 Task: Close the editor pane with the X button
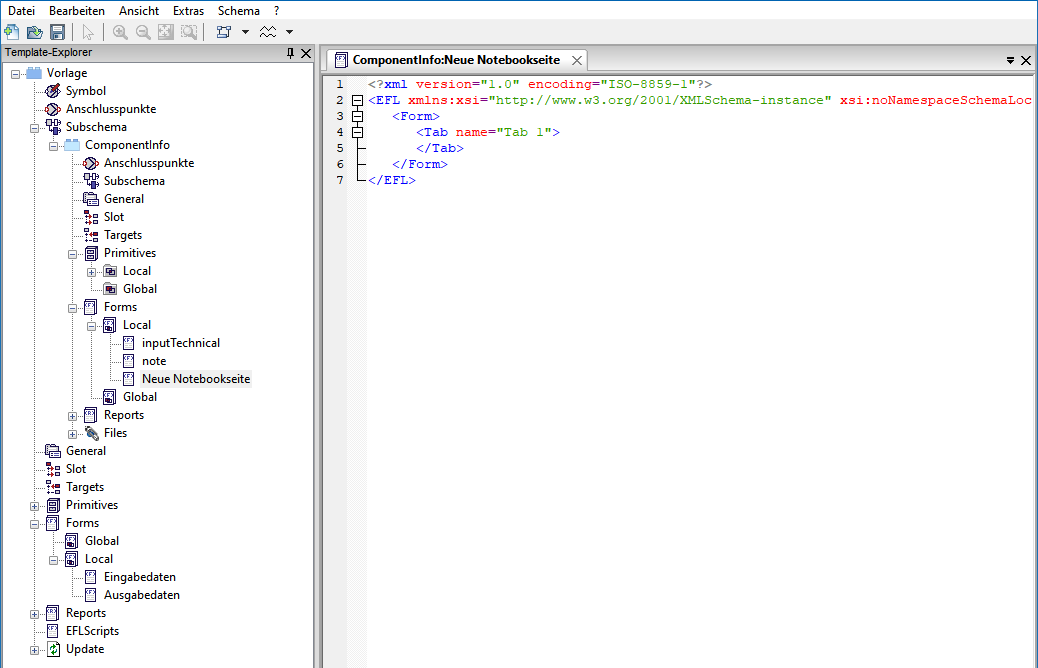[x=1026, y=60]
